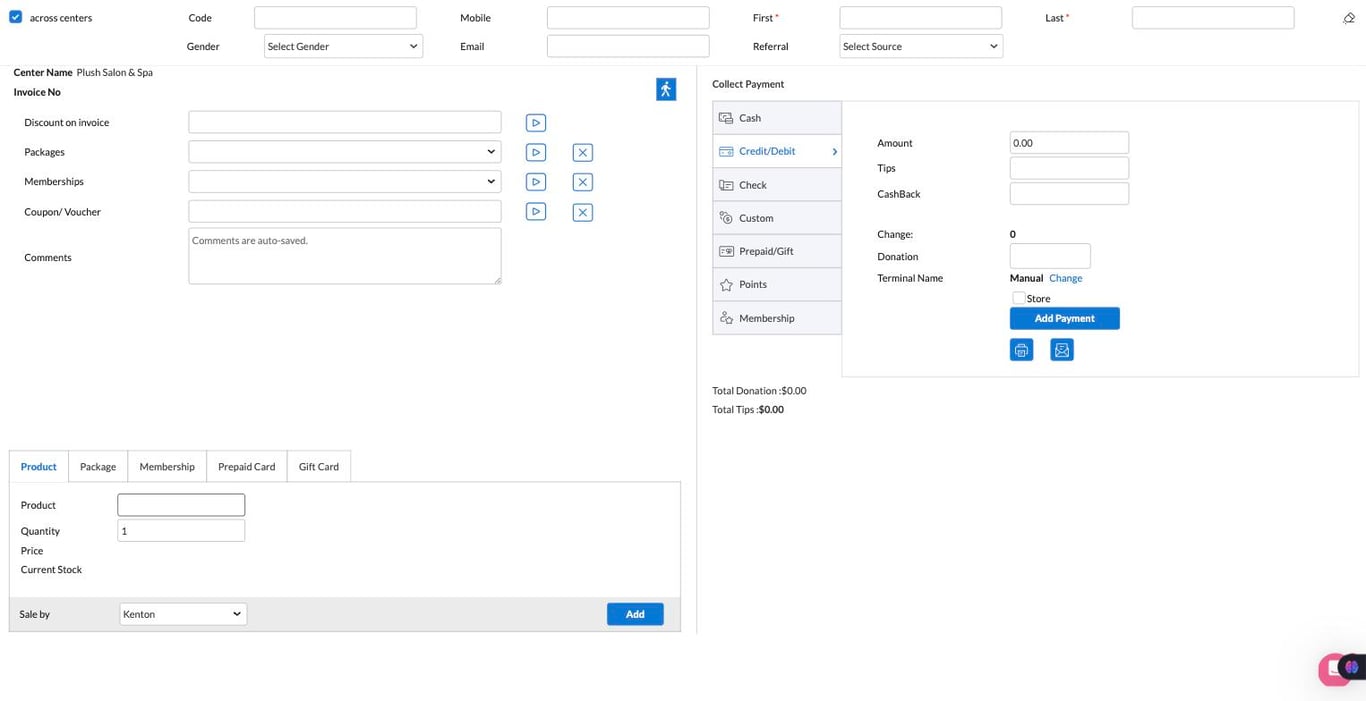Switch to the Package tab
This screenshot has height=701, width=1366.
[98, 467]
